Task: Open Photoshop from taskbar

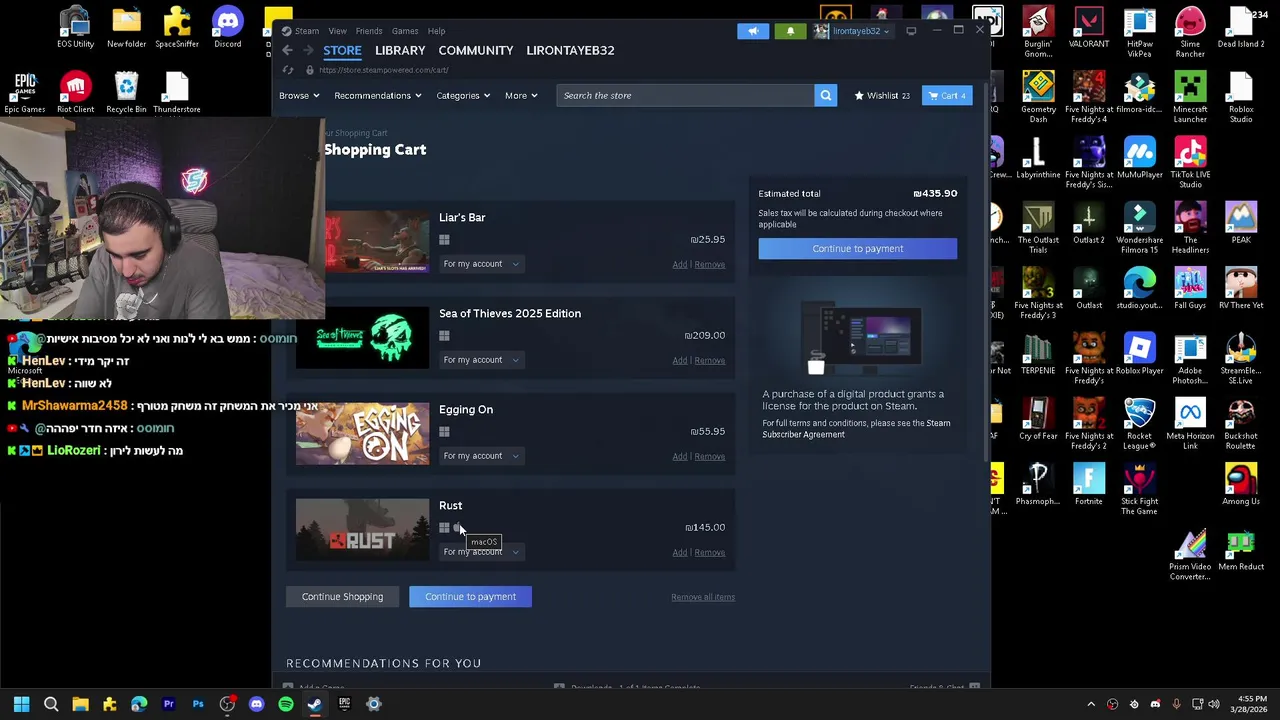Action: 198,704
